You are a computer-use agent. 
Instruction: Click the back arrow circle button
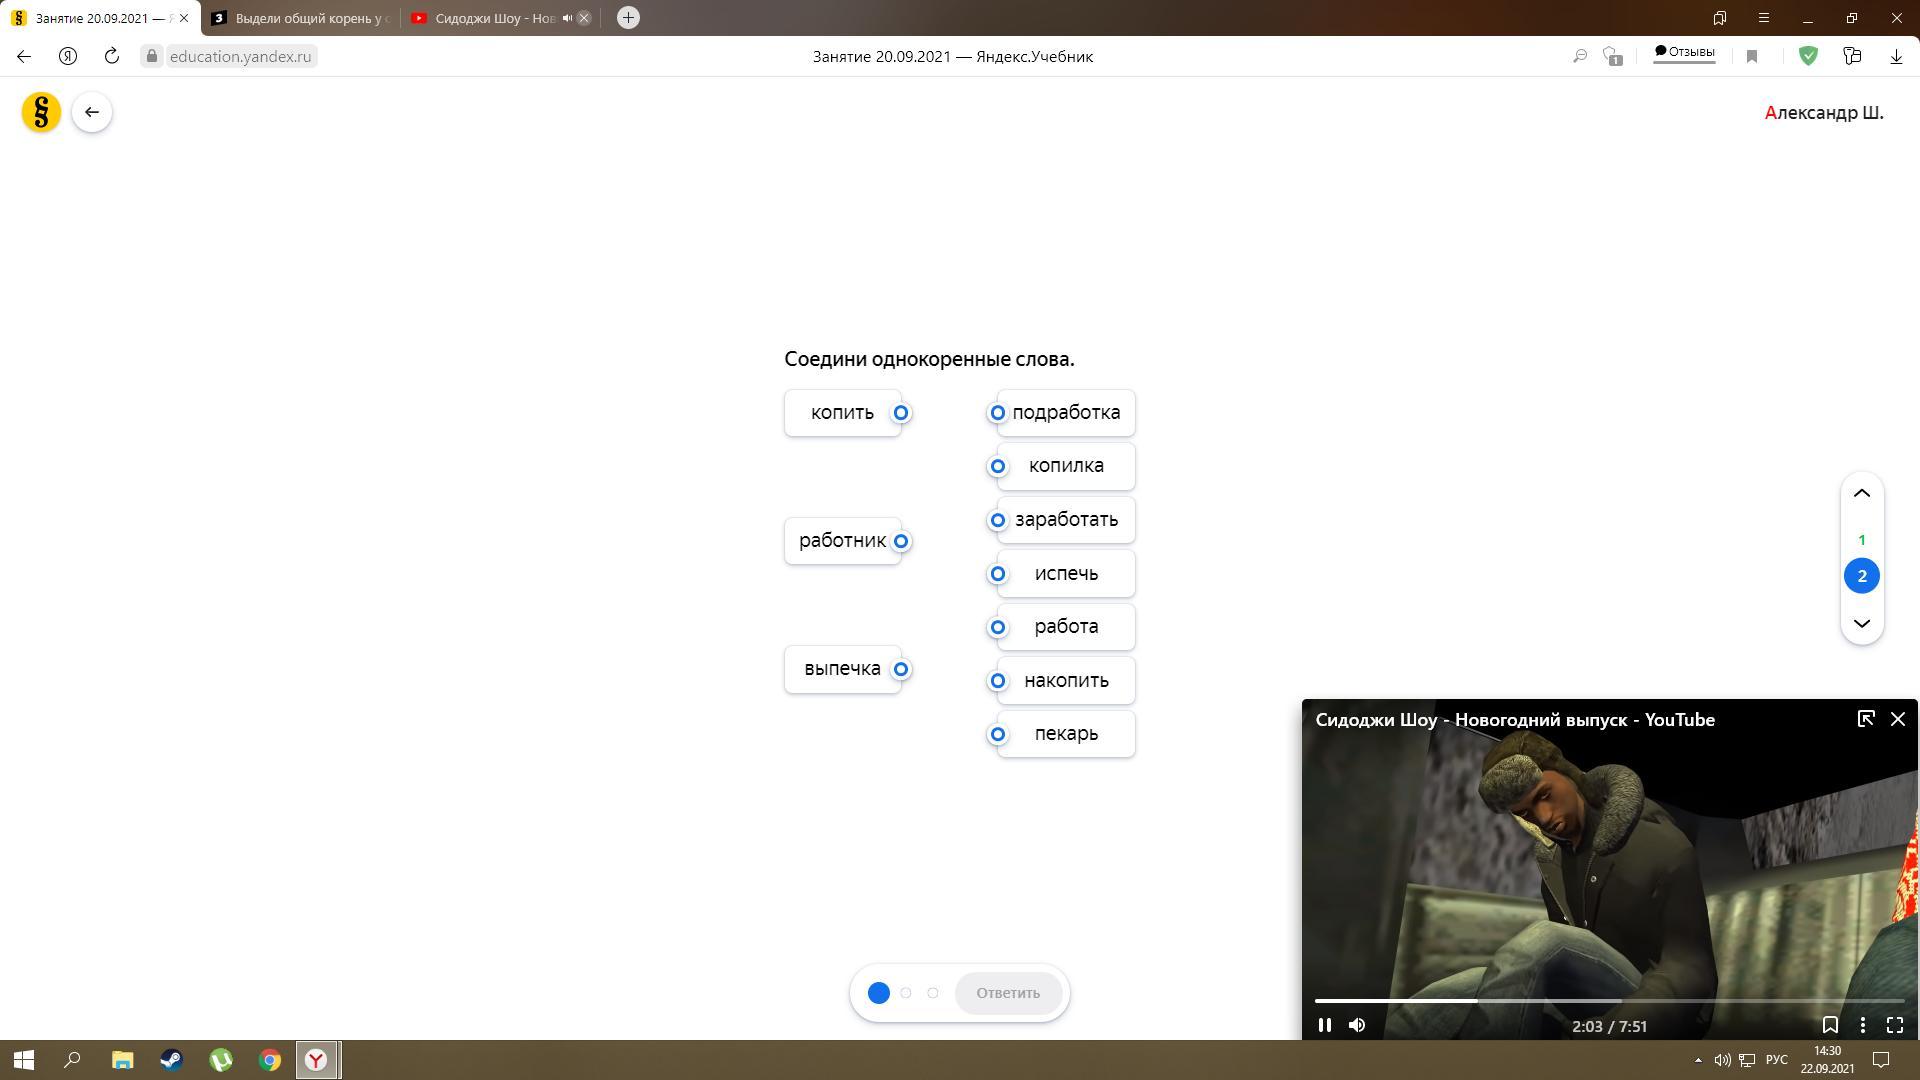[92, 112]
